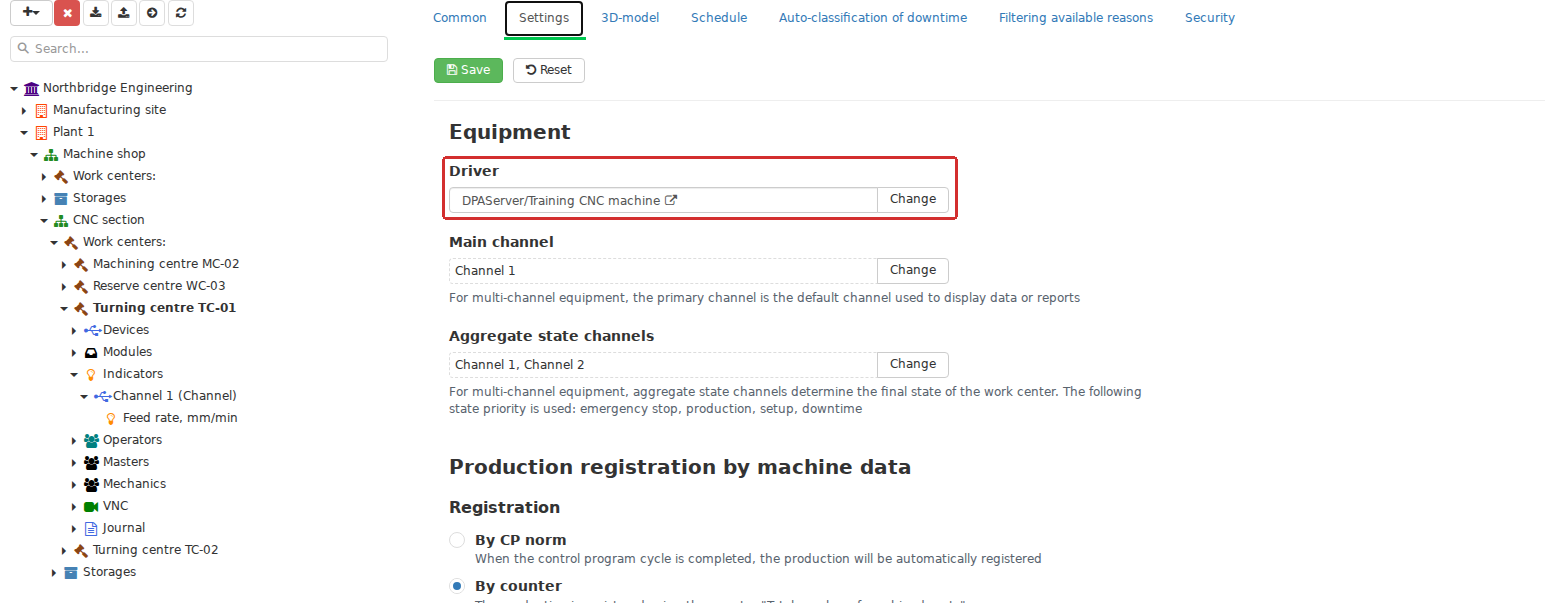Click the Masters group icon
Screen dimensions: 1545x603
click(92, 462)
